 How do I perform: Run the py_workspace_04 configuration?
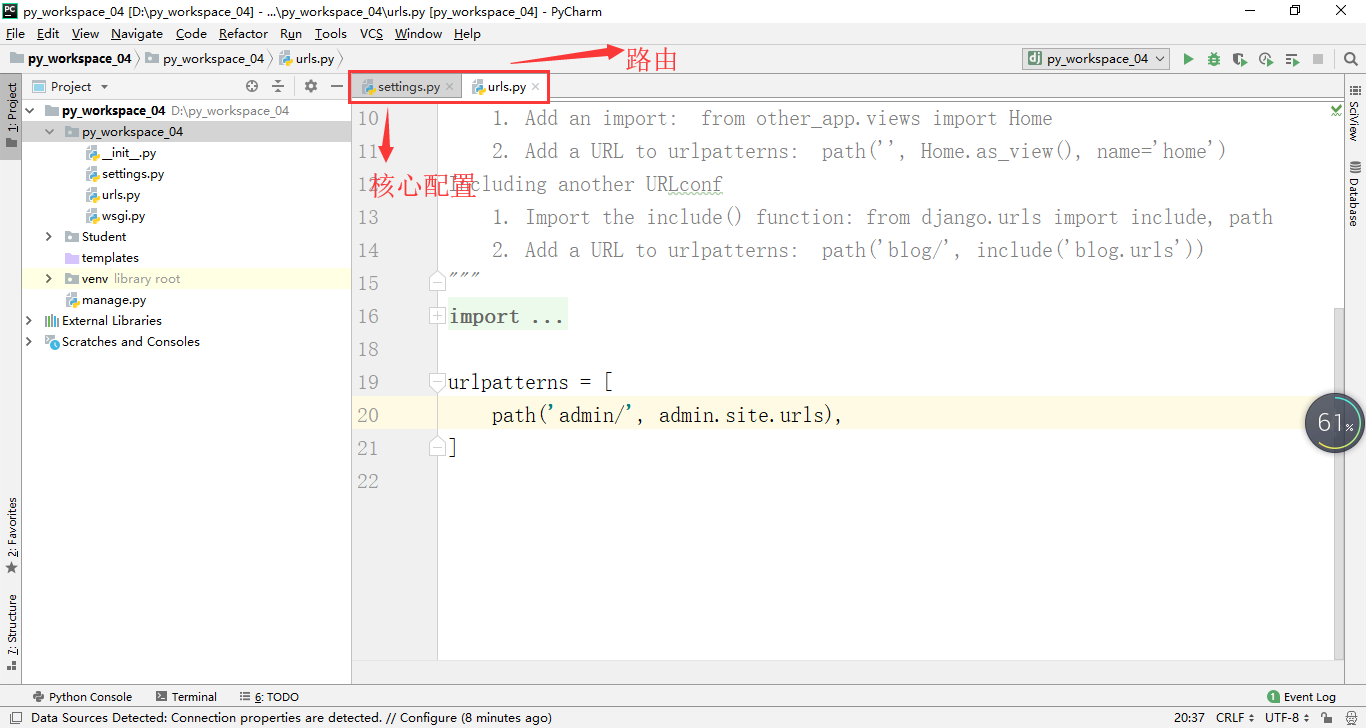tap(1188, 59)
